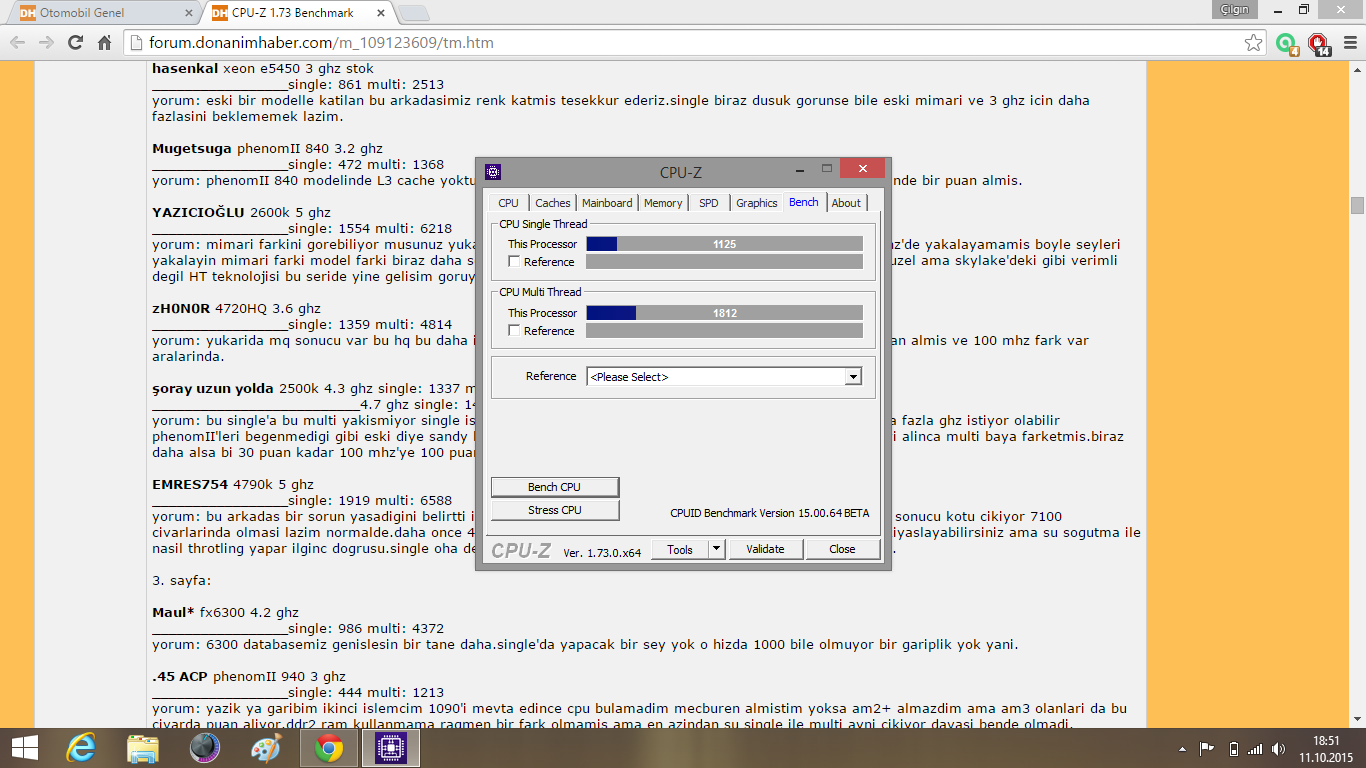The width and height of the screenshot is (1366, 768).
Task: Enable Reference checkbox under CPU Single Thread
Action: (514, 262)
